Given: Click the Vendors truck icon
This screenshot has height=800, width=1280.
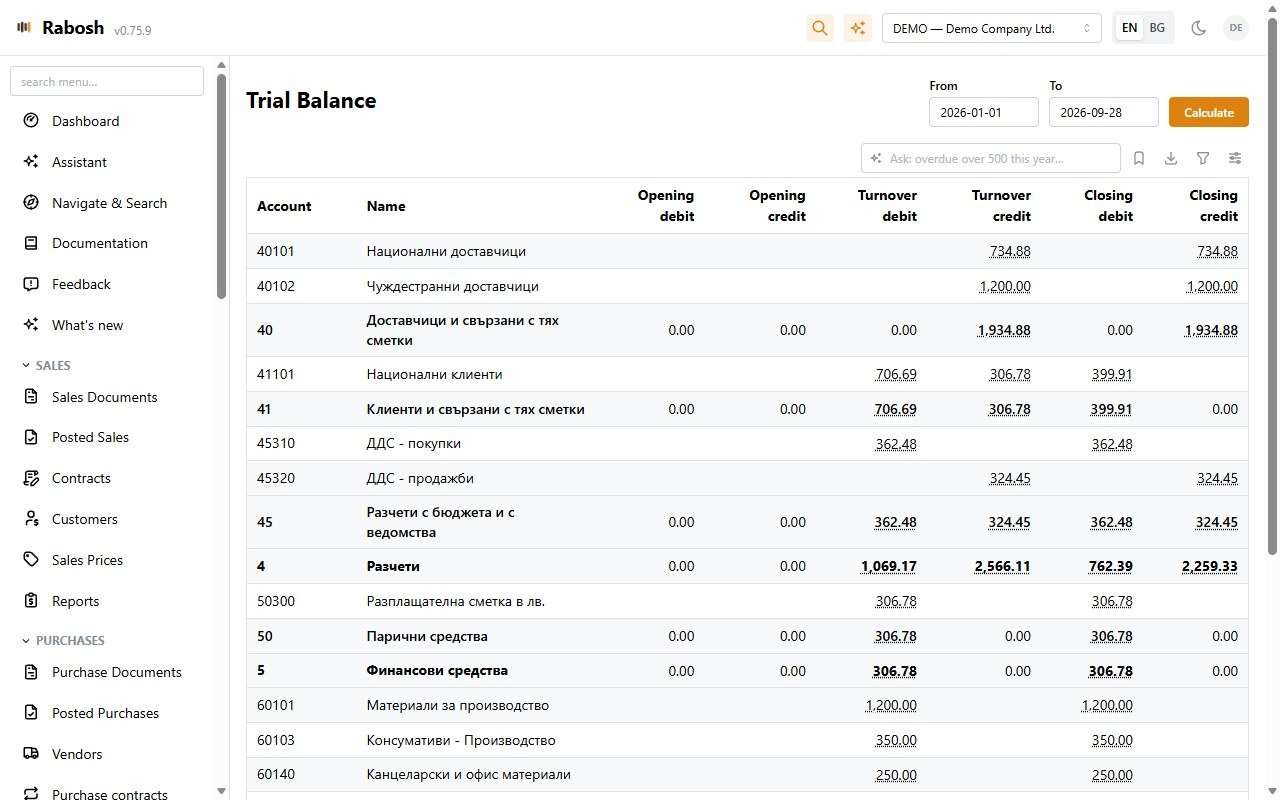Looking at the screenshot, I should (x=31, y=754).
